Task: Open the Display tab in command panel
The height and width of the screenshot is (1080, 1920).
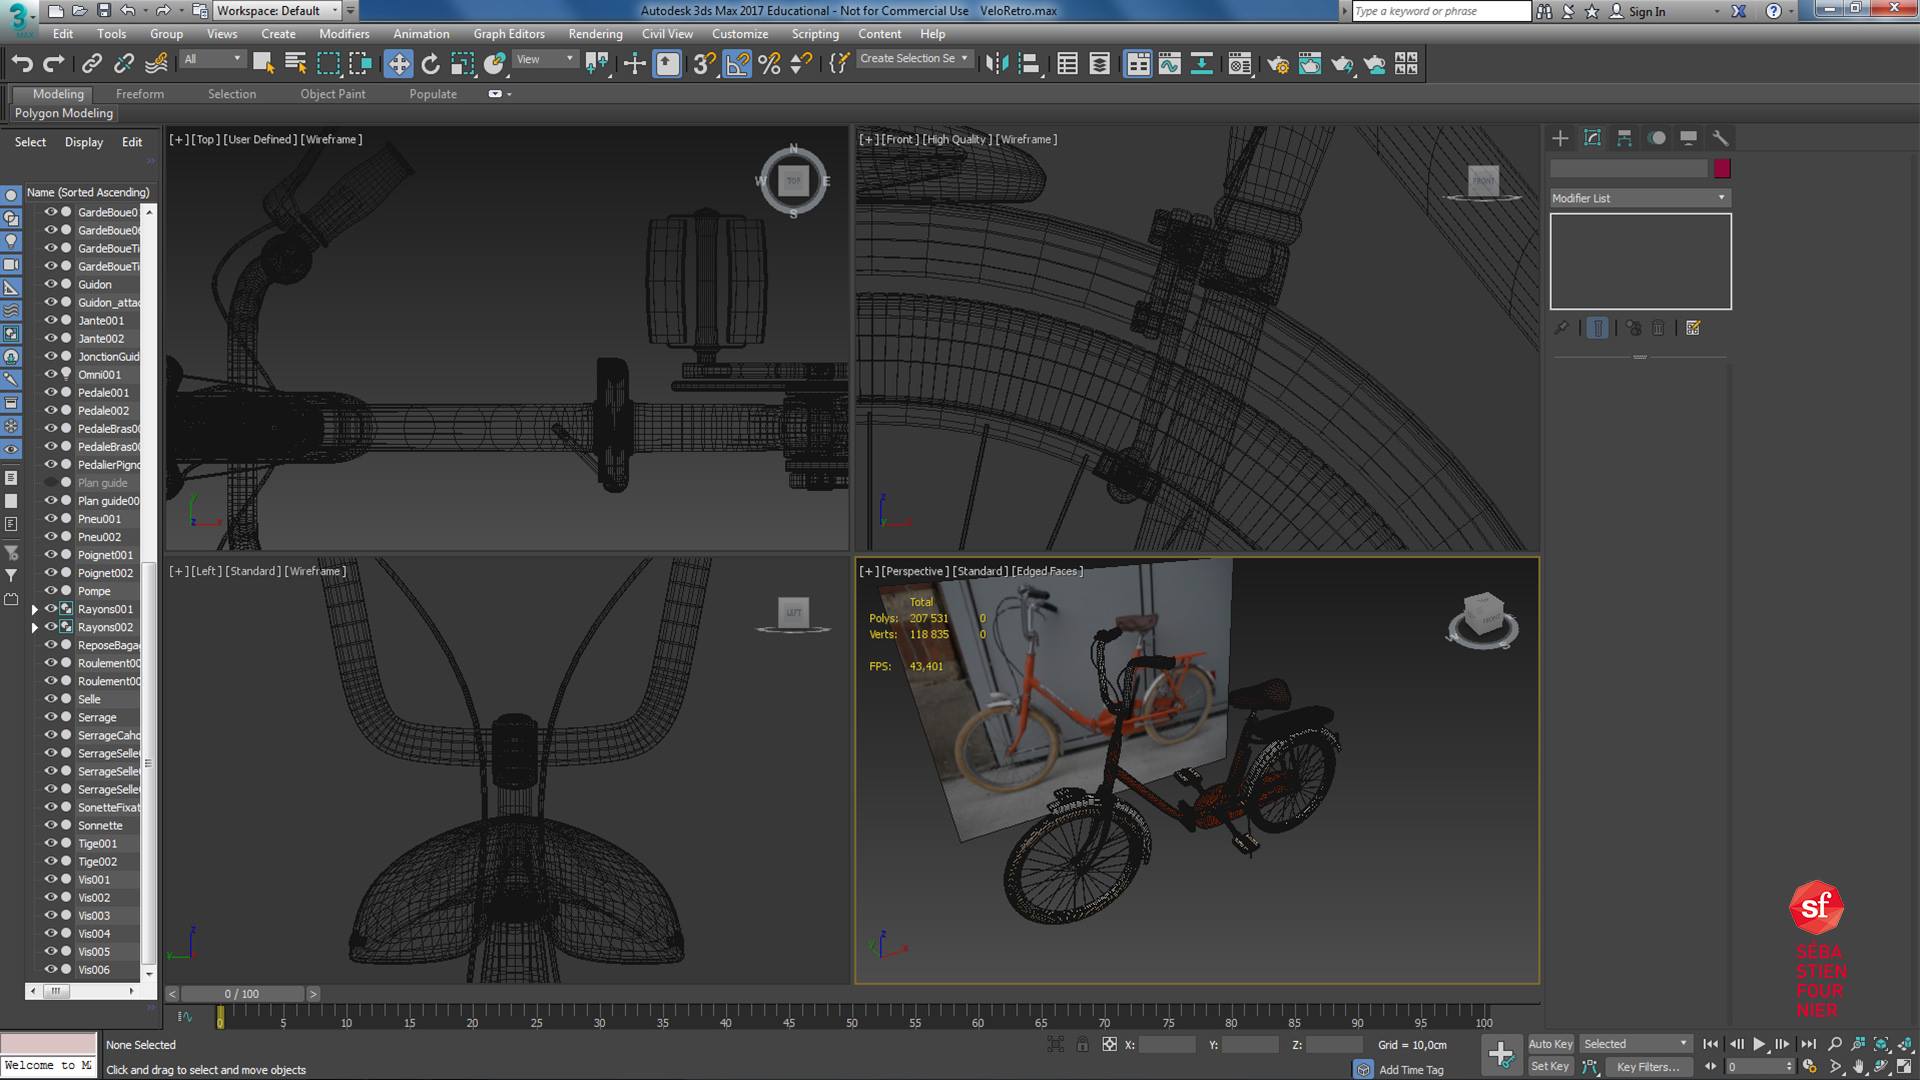Action: 1688,138
